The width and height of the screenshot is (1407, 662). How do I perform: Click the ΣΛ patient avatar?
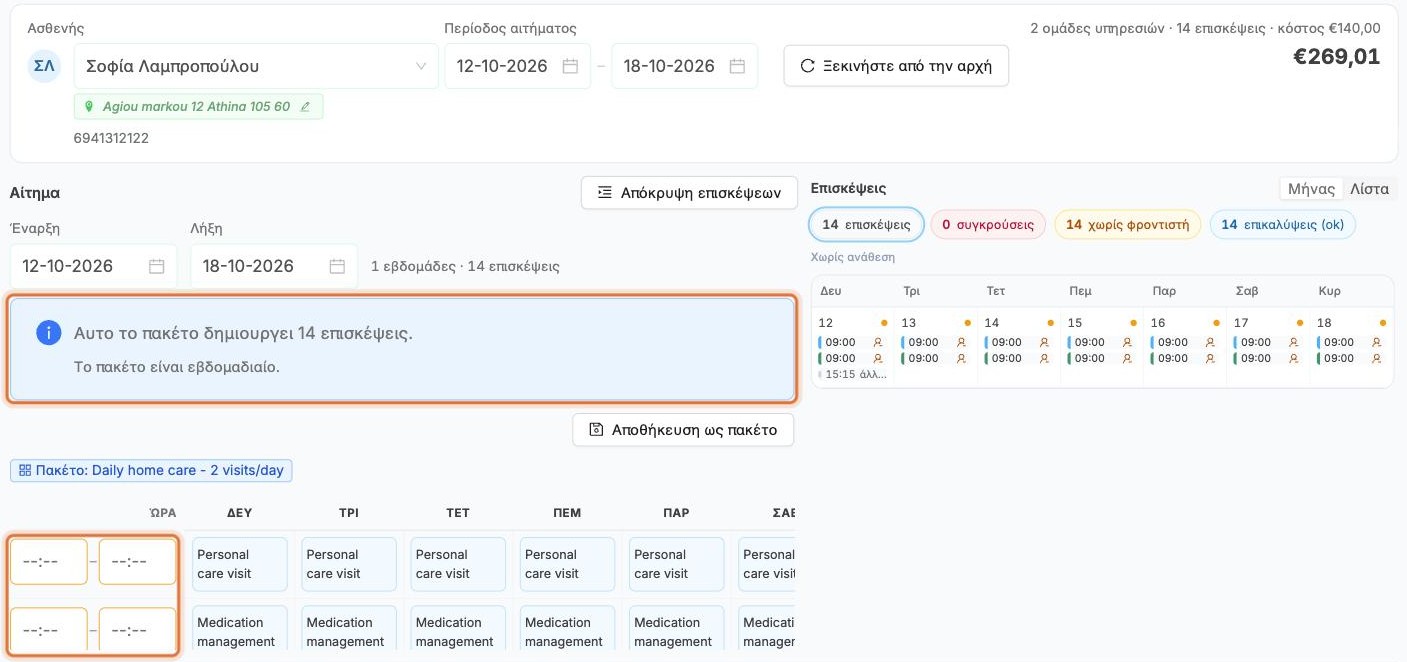(44, 66)
